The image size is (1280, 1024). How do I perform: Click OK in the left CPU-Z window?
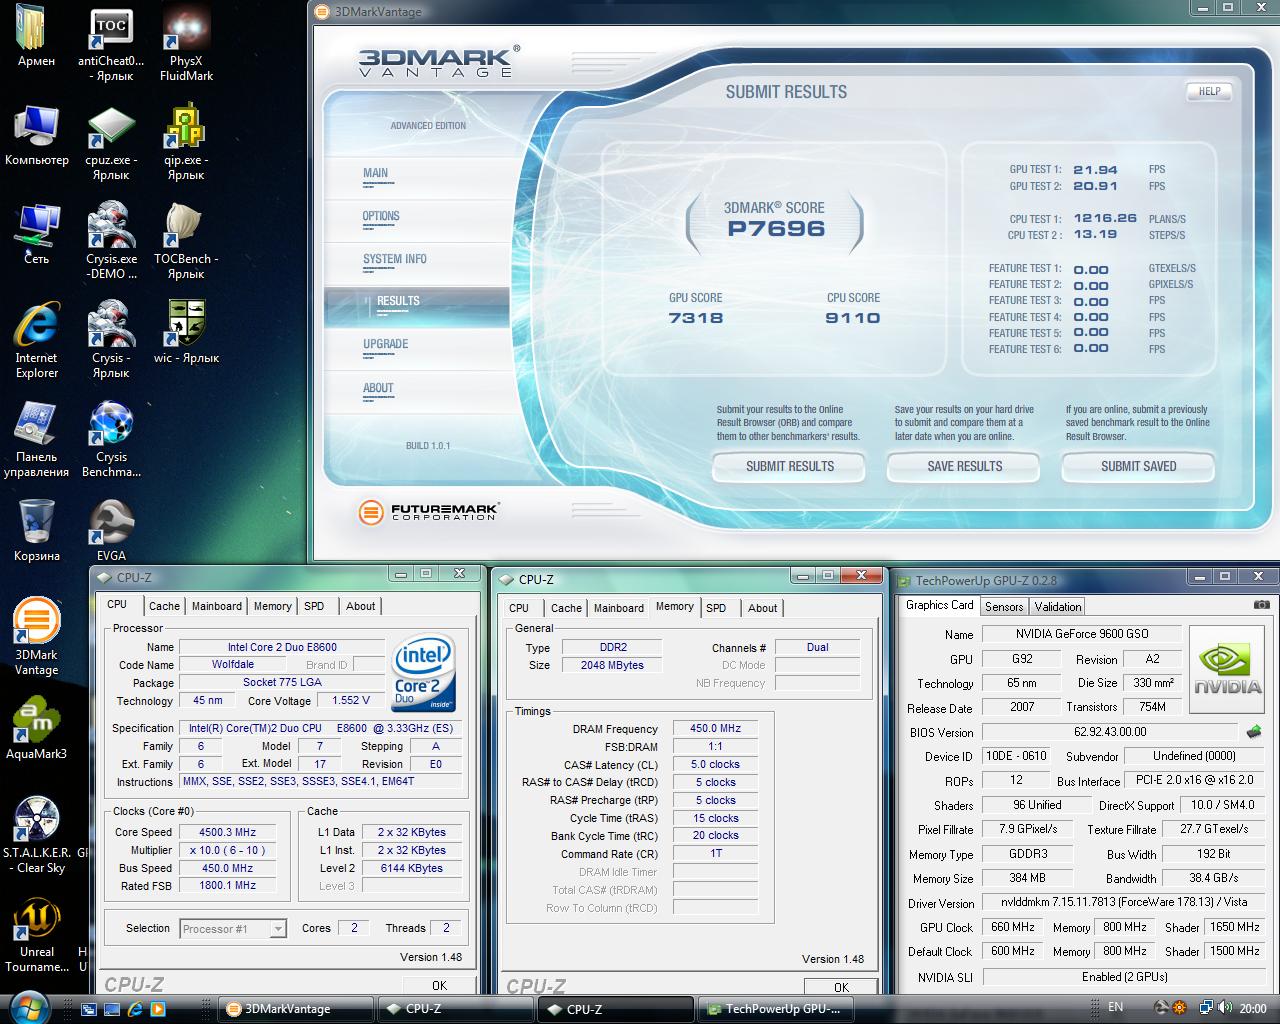[439, 985]
